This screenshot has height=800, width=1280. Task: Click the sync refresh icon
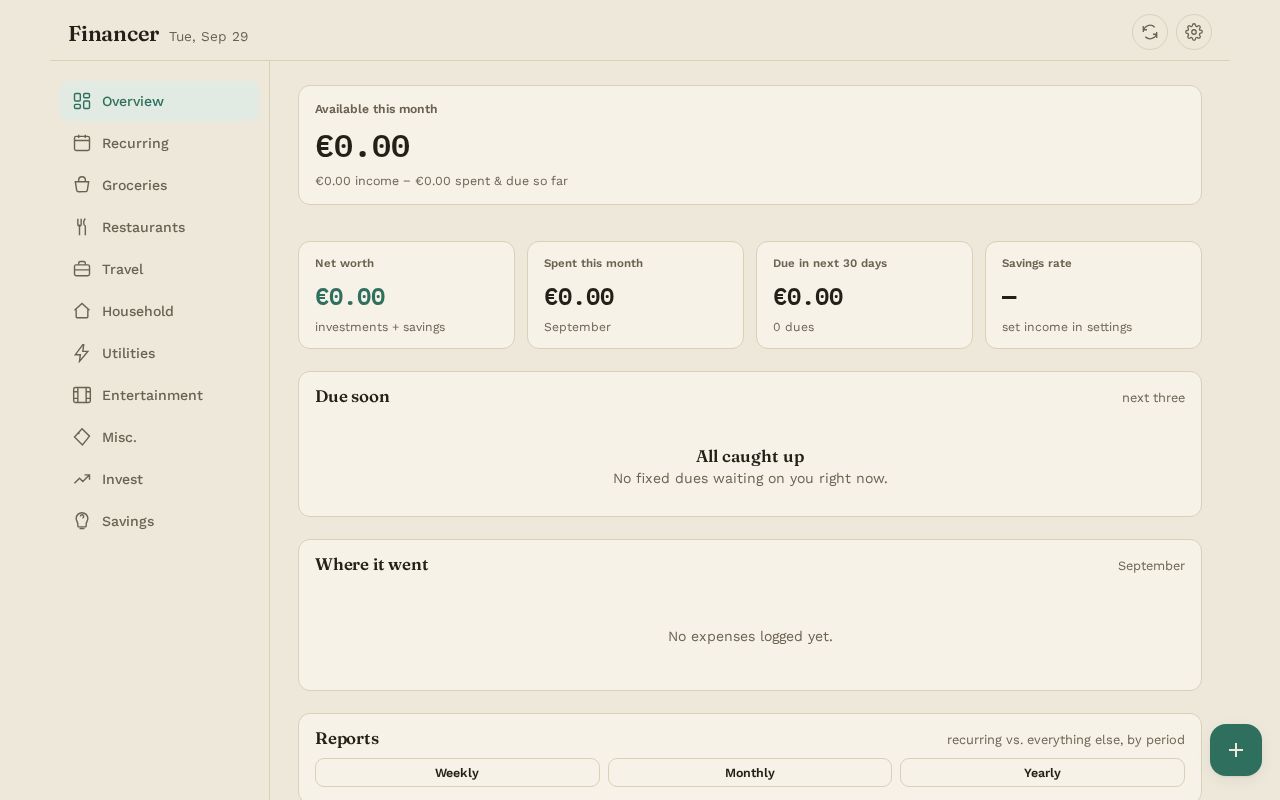coord(1150,32)
